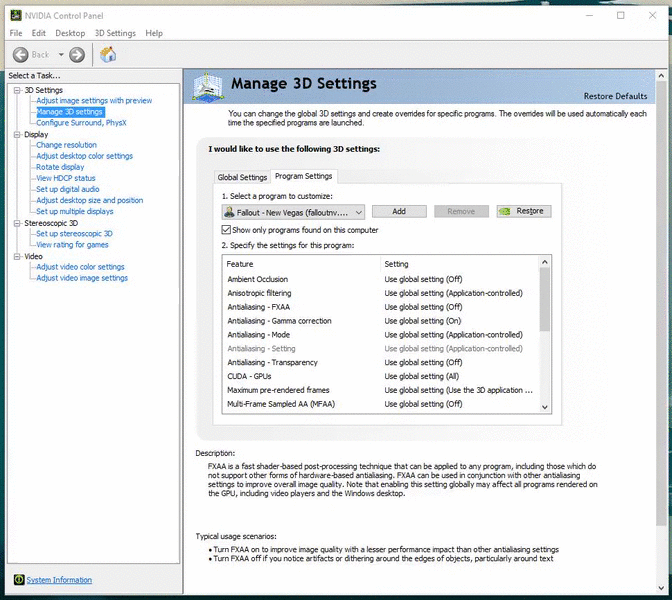Open the 3D Settings menu
The width and height of the screenshot is (672, 600).
[x=115, y=33]
